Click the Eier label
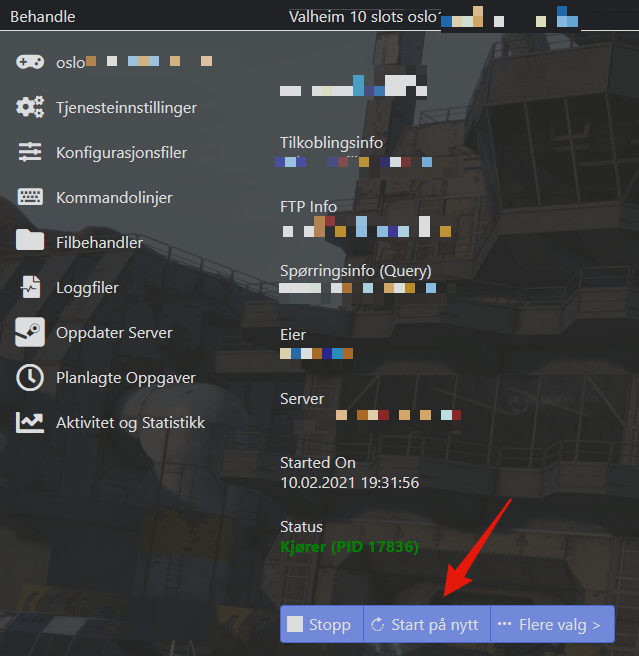Viewport: 639px width, 656px height. click(x=293, y=335)
